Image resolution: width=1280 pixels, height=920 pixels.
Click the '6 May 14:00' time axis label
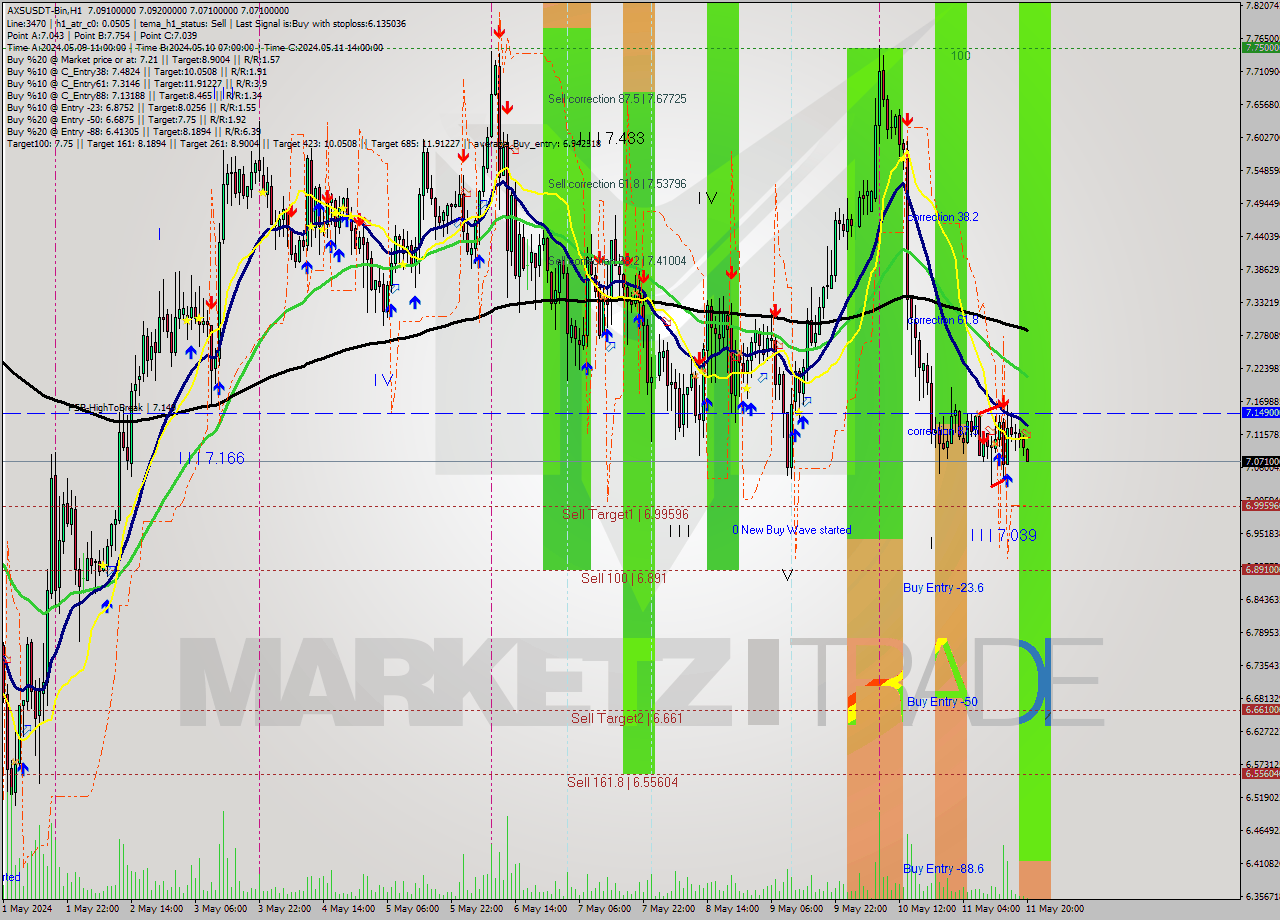click(x=541, y=908)
